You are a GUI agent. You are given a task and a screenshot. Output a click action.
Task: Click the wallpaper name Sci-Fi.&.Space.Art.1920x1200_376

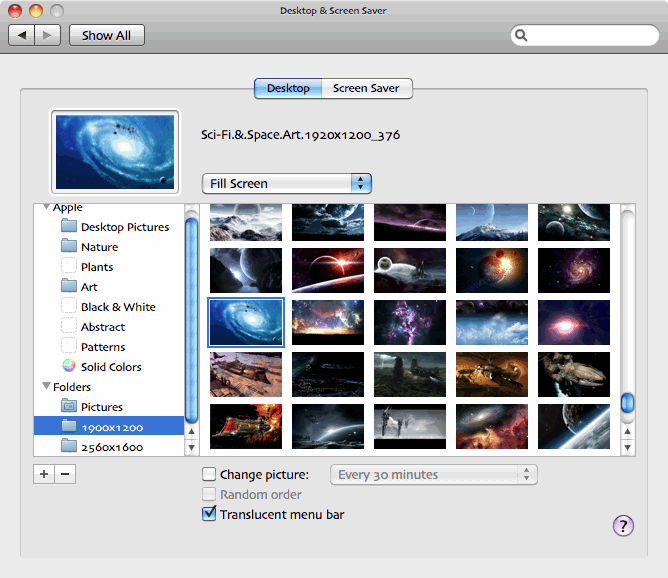click(x=300, y=135)
